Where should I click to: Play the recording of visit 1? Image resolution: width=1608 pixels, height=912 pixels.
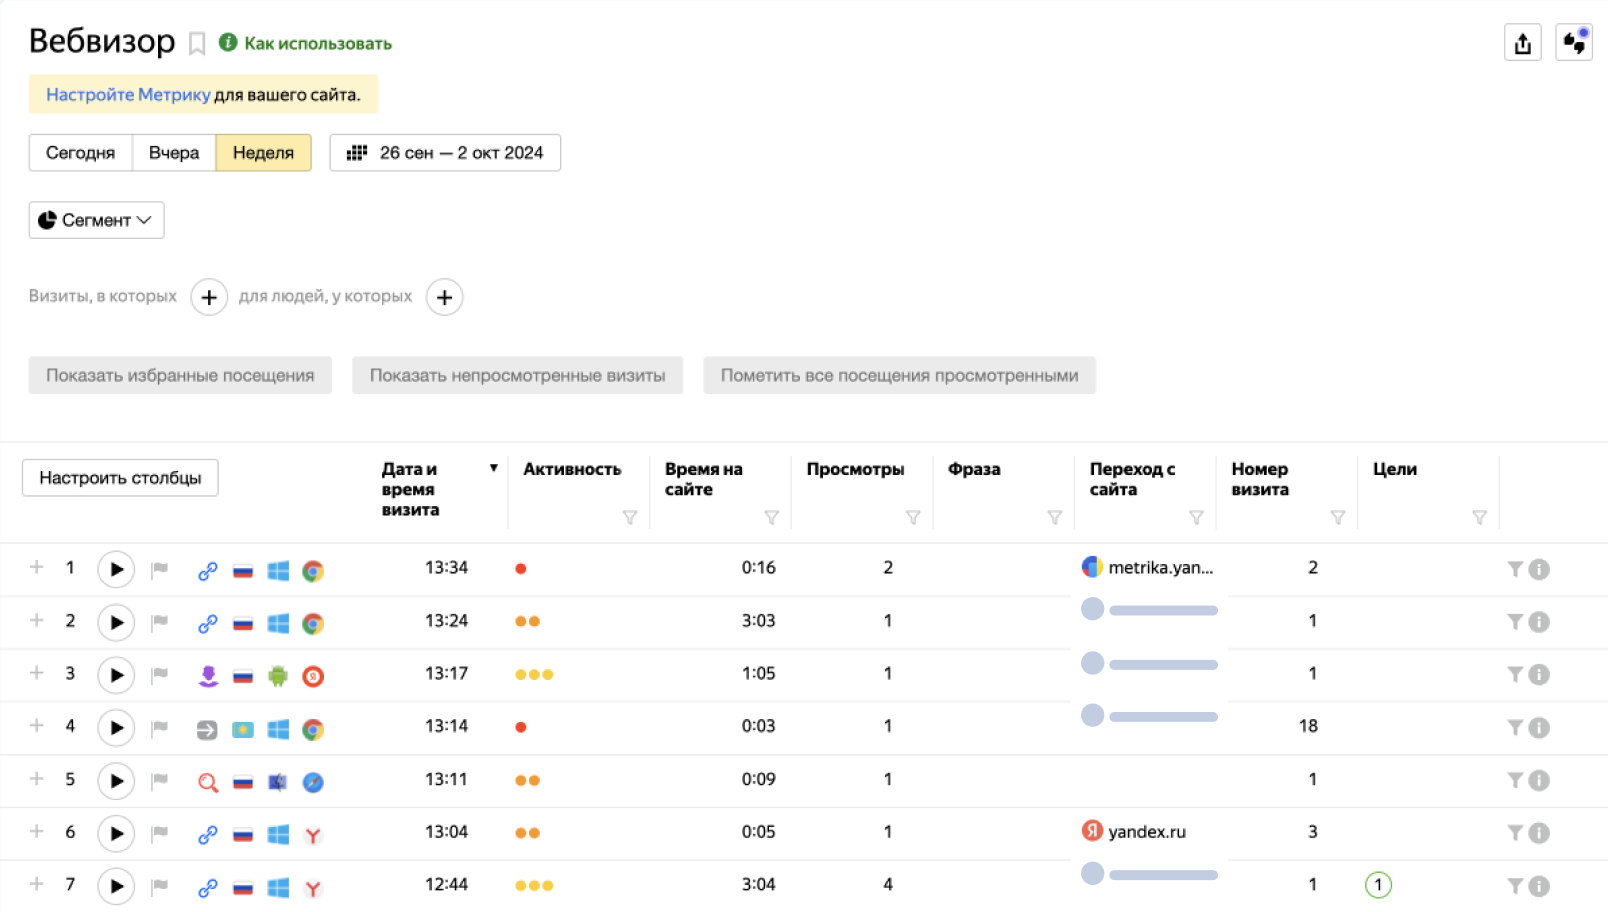[x=116, y=569]
